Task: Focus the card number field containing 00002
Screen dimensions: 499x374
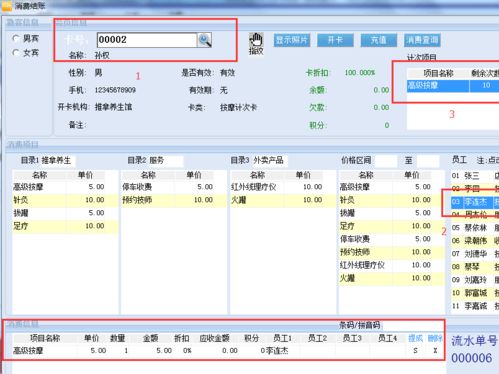Action: (x=147, y=40)
